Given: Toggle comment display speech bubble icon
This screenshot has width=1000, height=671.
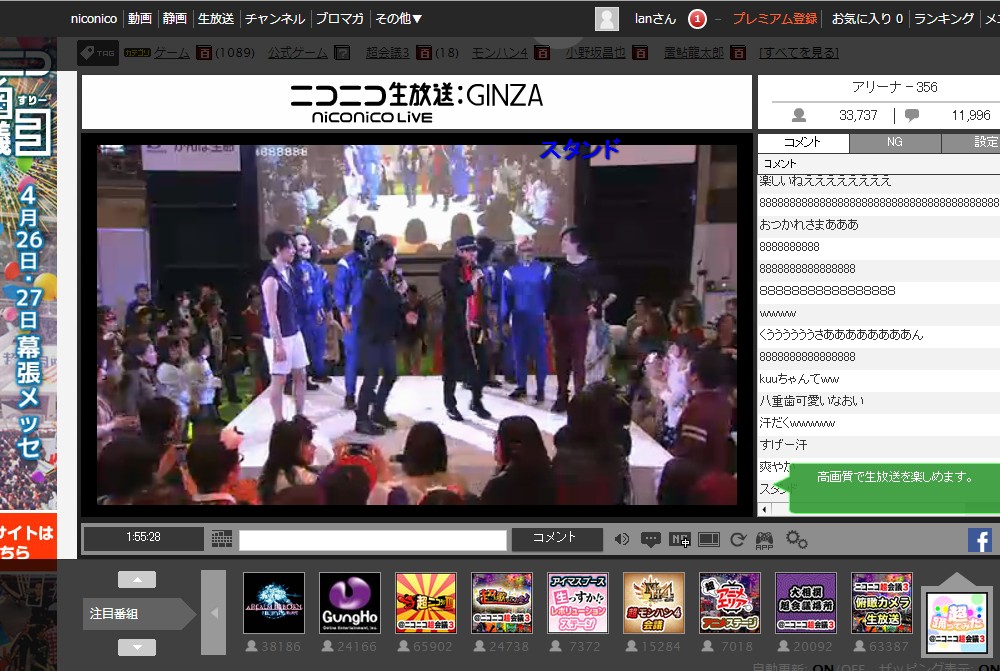Looking at the screenshot, I should coord(651,540).
